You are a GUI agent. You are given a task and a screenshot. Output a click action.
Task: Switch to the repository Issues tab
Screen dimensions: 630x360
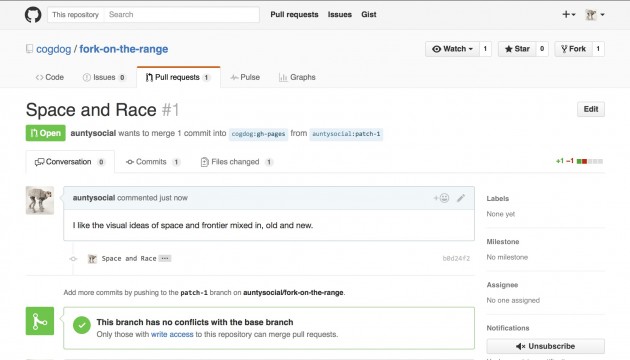[104, 77]
